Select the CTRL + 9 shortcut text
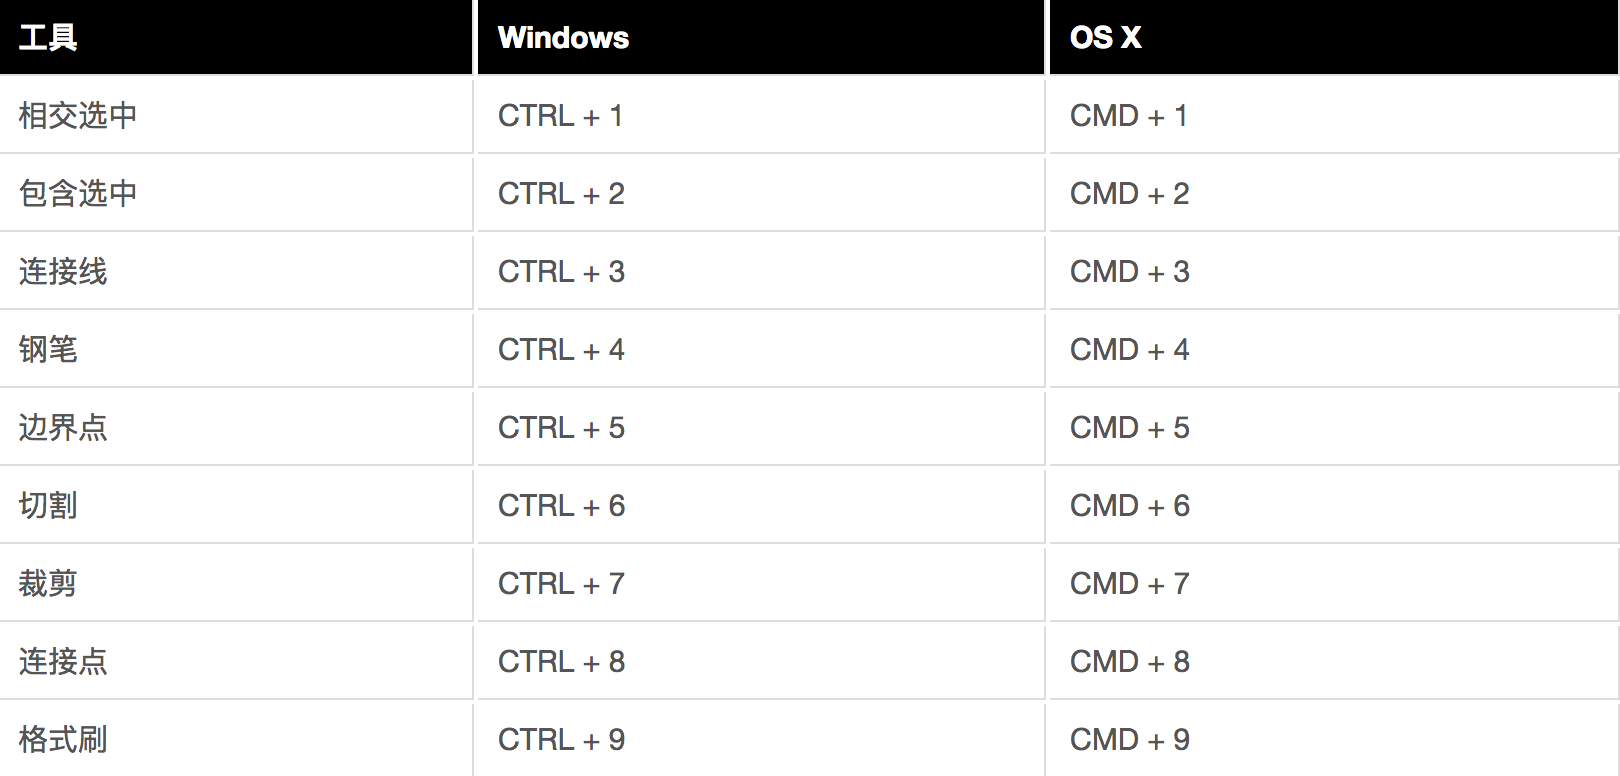The width and height of the screenshot is (1620, 776). click(x=561, y=740)
